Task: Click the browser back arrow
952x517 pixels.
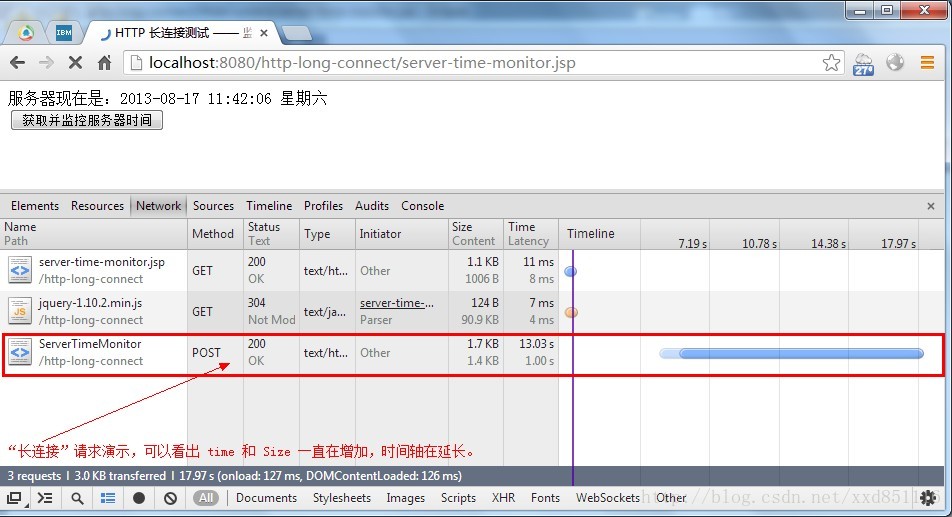Action: (x=18, y=63)
